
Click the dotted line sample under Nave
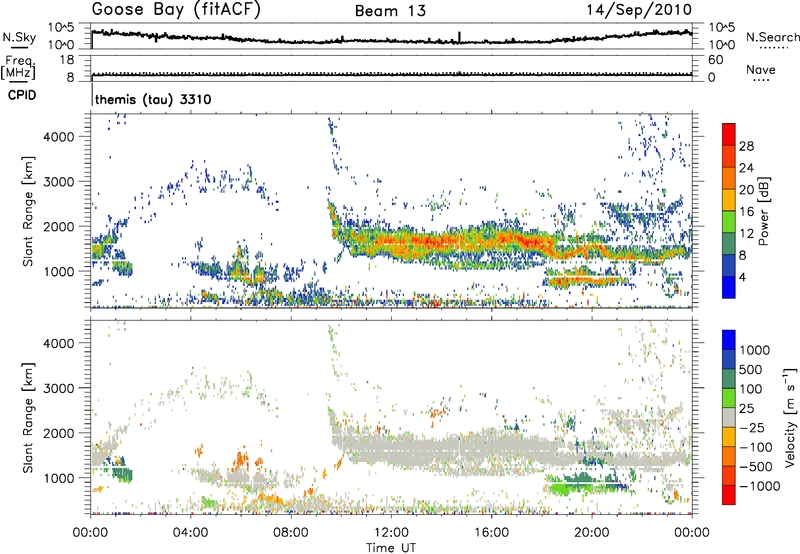coord(761,81)
